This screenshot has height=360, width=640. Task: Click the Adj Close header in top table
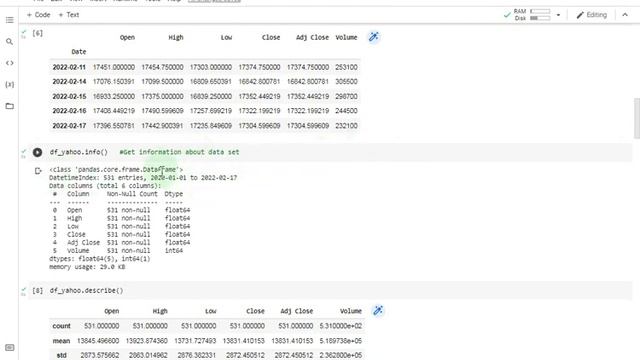tap(312, 38)
